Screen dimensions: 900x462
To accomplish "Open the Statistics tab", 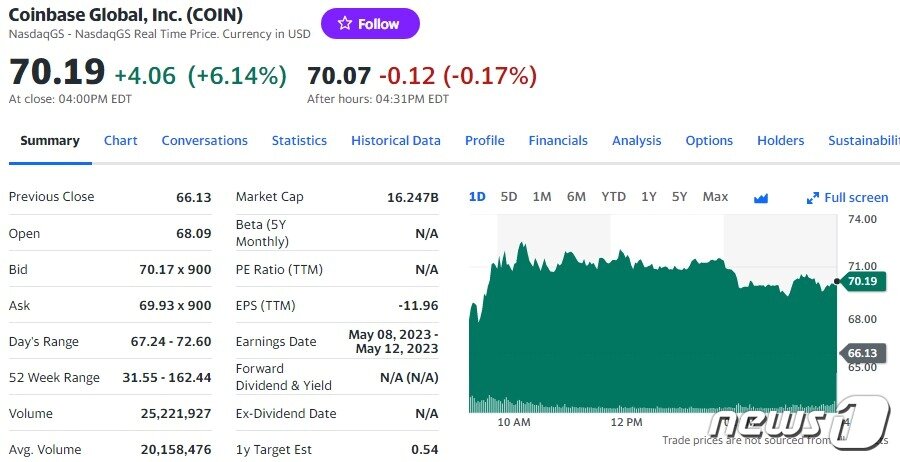I will click(x=299, y=141).
